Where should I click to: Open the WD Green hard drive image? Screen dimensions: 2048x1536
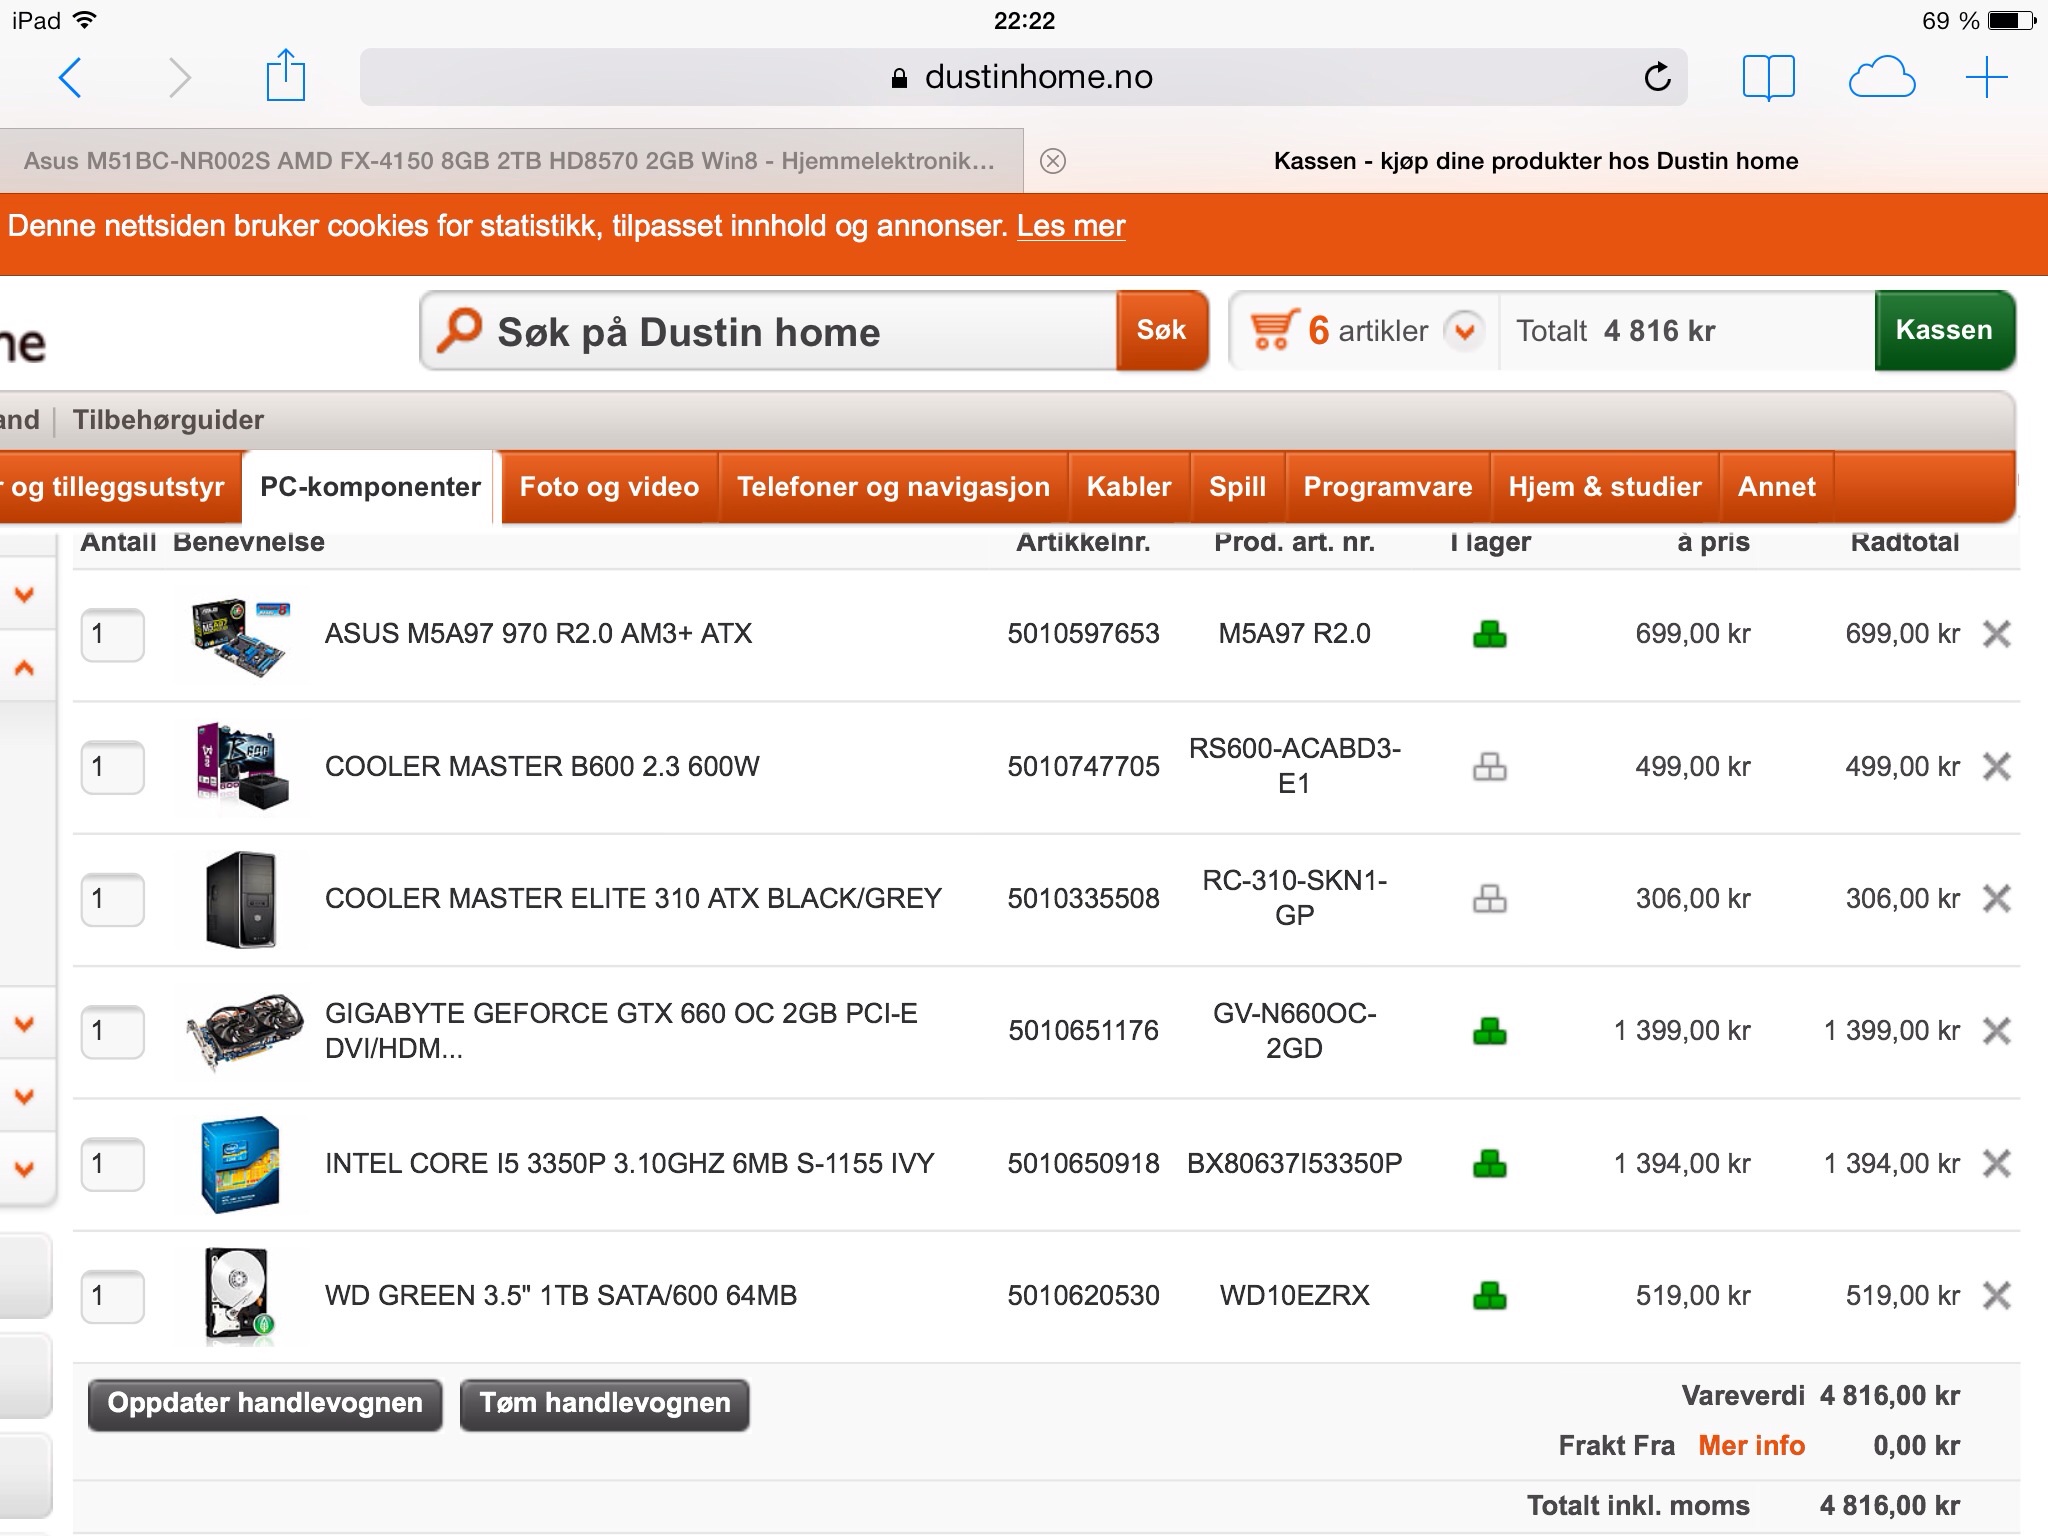(238, 1296)
